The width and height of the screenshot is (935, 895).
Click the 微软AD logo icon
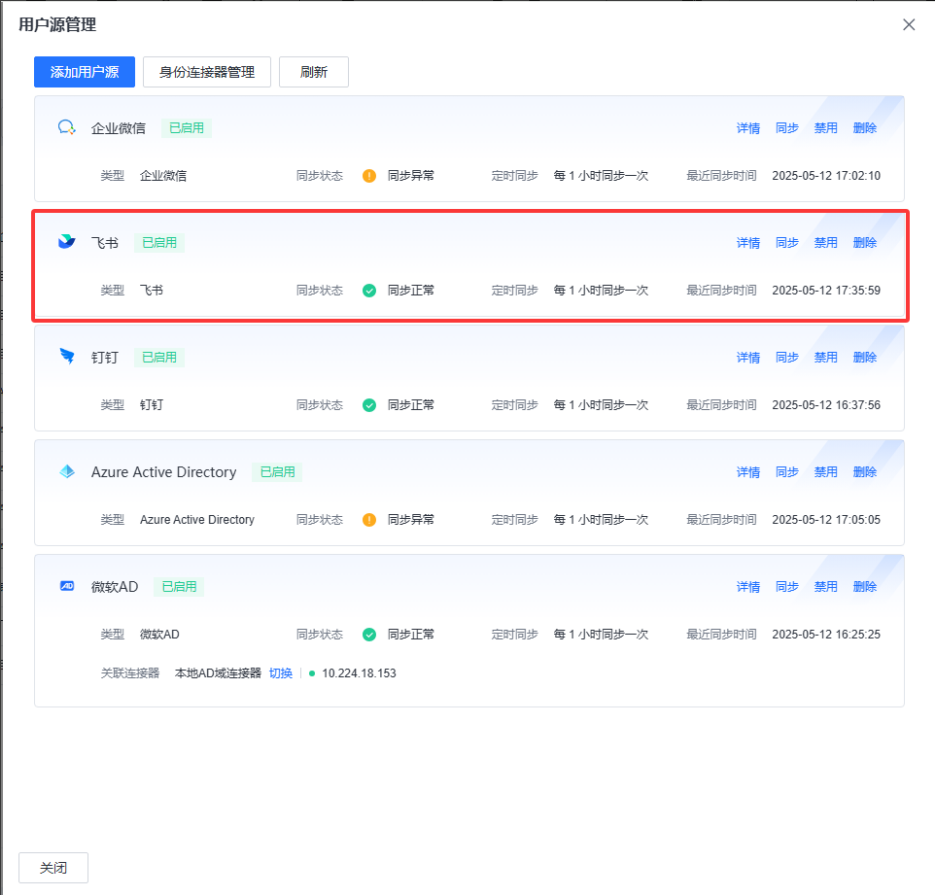pos(67,586)
